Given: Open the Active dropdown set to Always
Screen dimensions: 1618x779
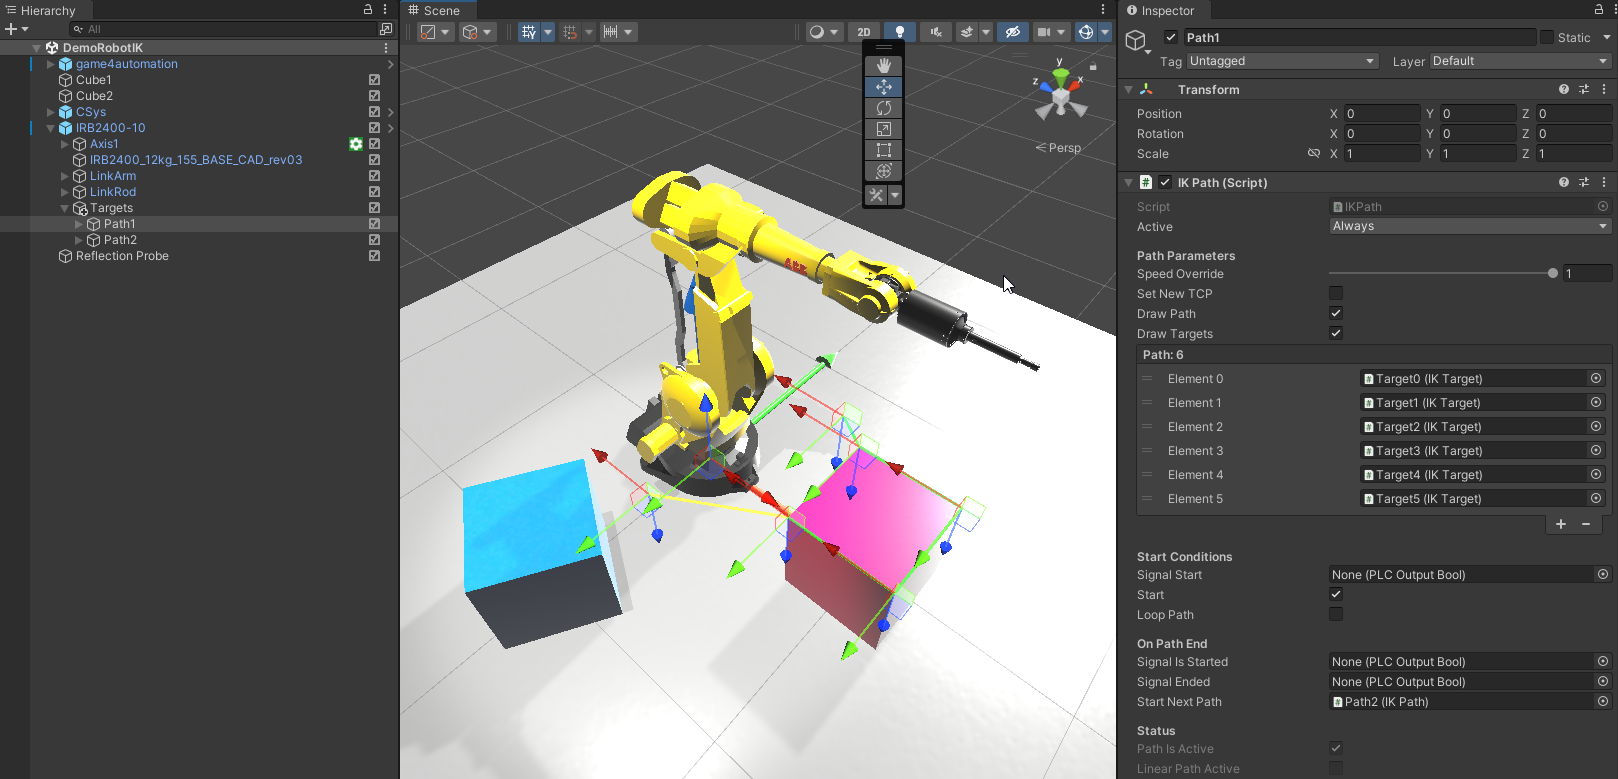Looking at the screenshot, I should pyautogui.click(x=1470, y=226).
